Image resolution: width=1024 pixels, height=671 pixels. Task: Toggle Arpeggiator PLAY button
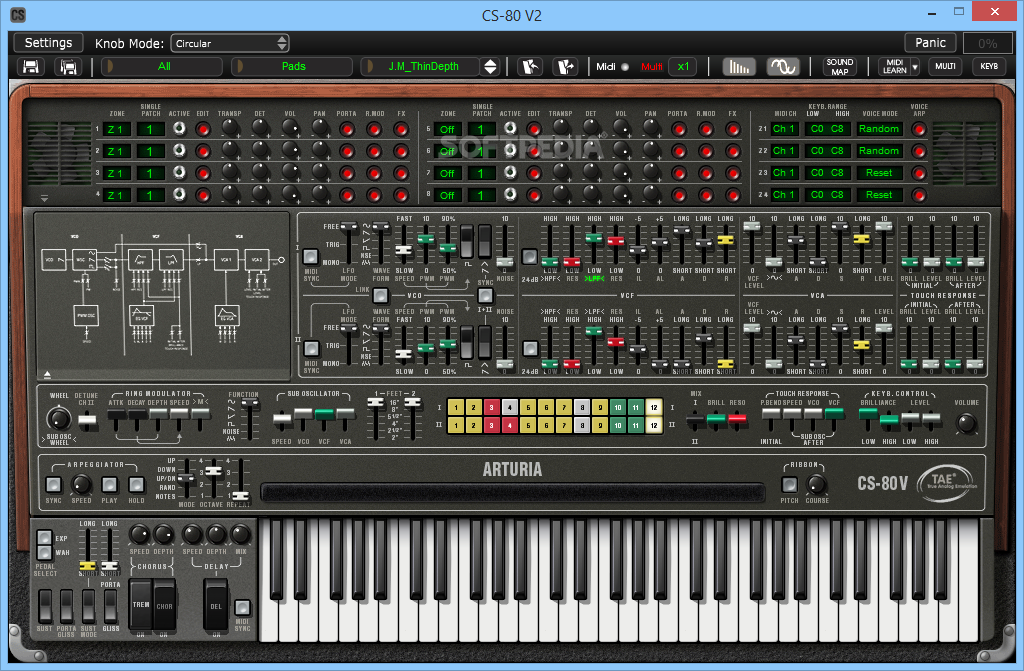coord(109,485)
